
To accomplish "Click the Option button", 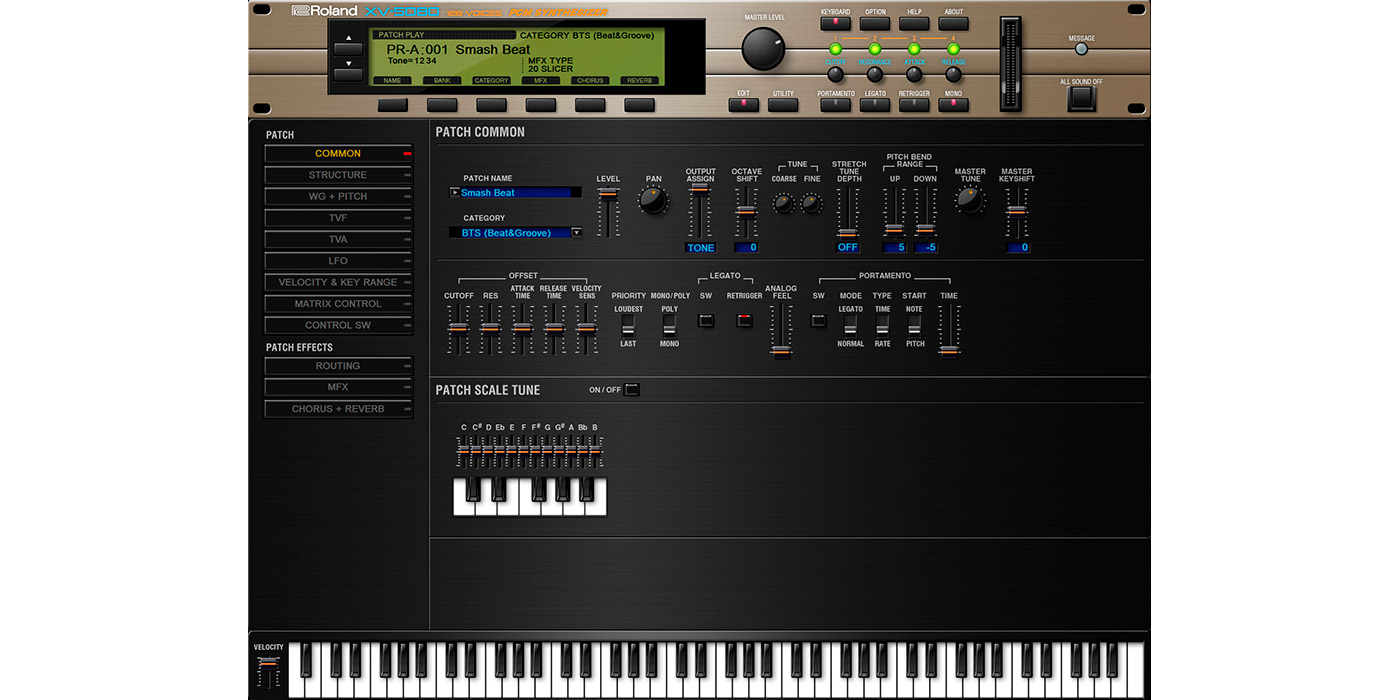I will coord(875,23).
